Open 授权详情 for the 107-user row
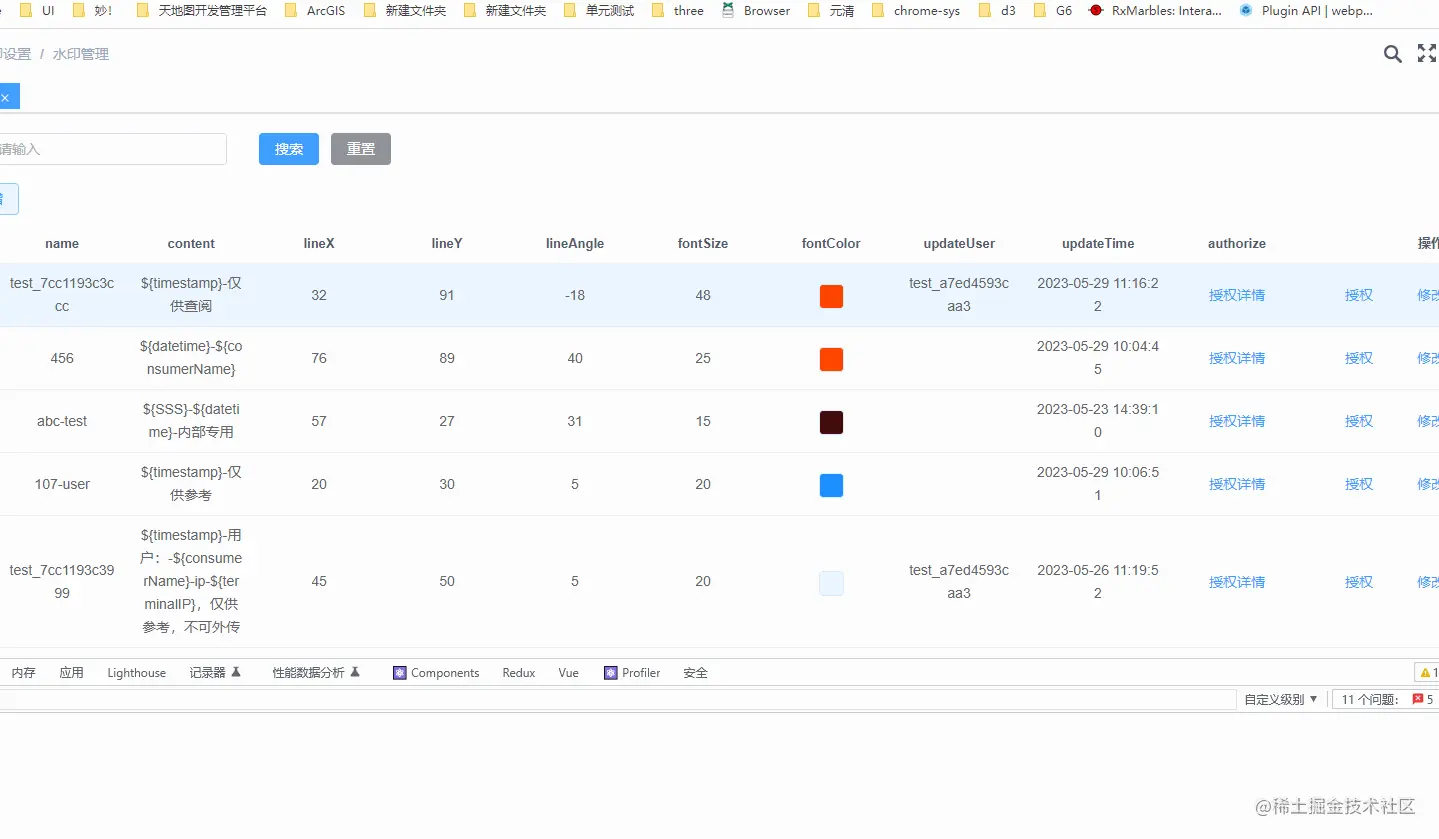The width and height of the screenshot is (1439, 839). (x=1237, y=484)
